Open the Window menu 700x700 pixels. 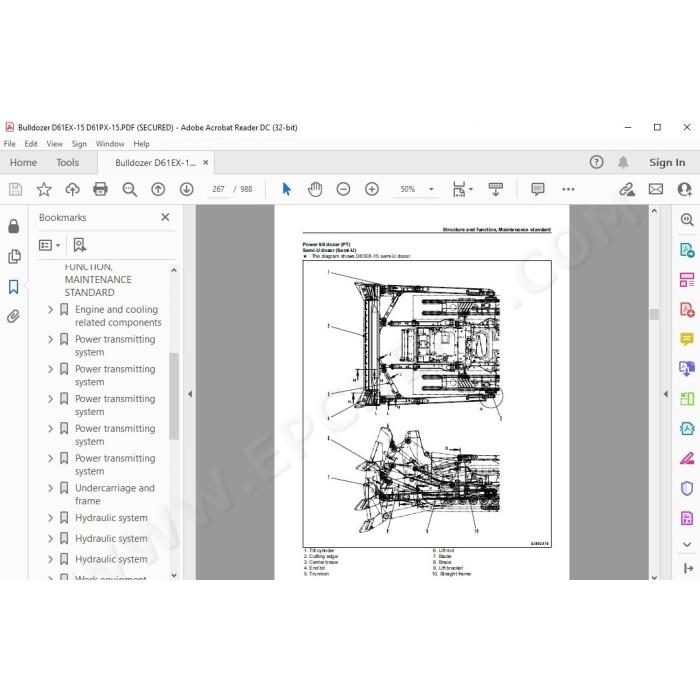(x=110, y=144)
